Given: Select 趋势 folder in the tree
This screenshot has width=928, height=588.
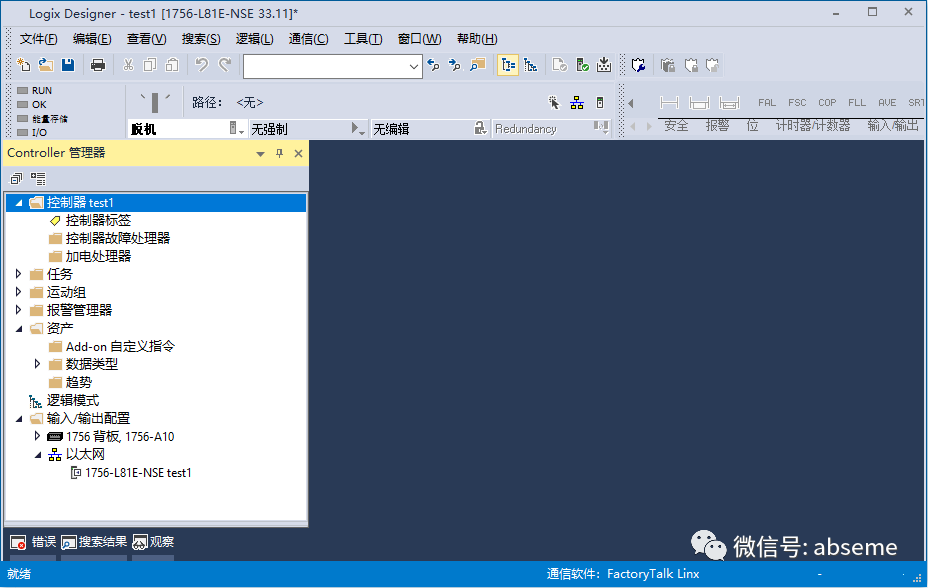Looking at the screenshot, I should click(79, 383).
